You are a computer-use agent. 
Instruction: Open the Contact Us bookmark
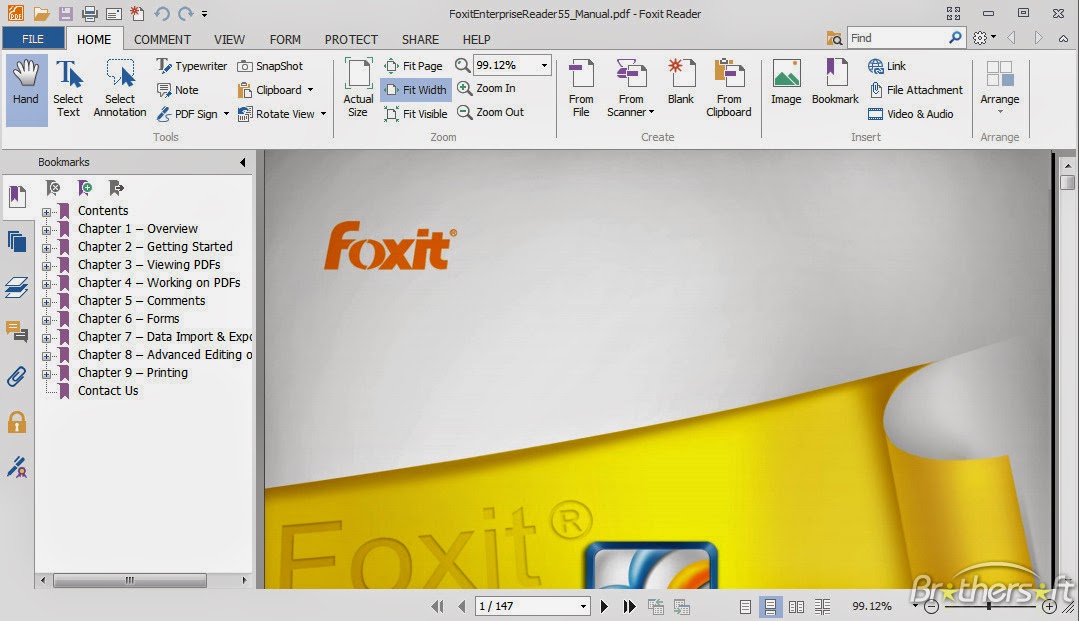[108, 390]
